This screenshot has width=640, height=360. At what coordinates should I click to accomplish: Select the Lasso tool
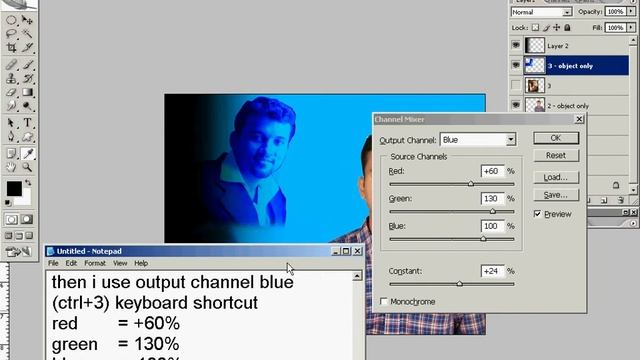click(11, 33)
